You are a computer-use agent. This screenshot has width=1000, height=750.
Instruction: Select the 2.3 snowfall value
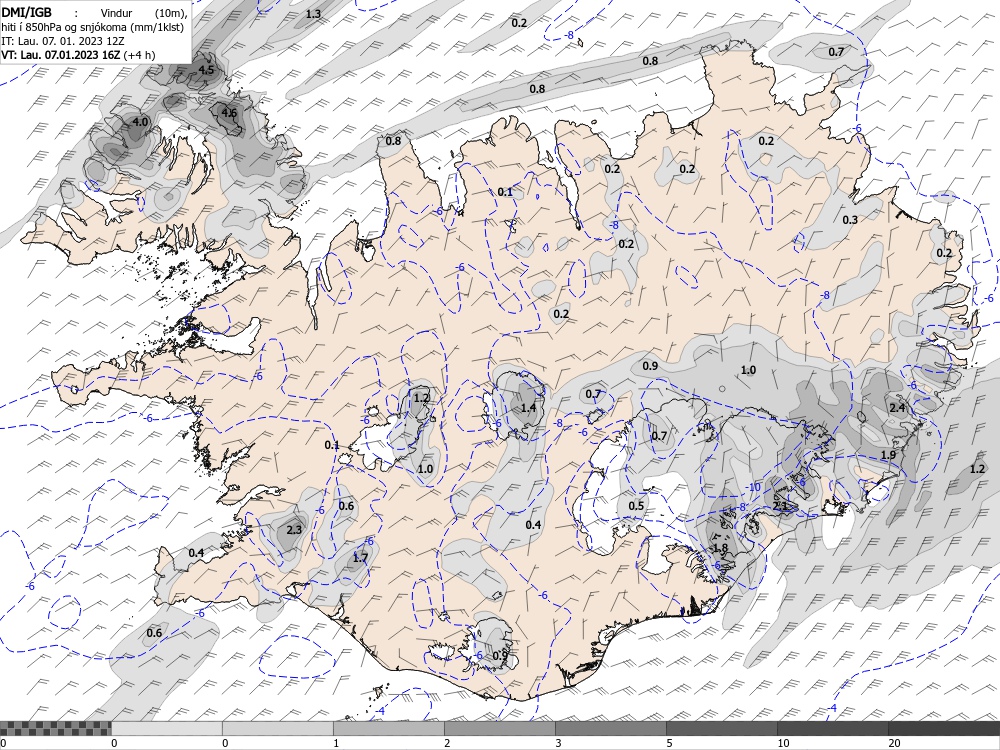[294, 529]
